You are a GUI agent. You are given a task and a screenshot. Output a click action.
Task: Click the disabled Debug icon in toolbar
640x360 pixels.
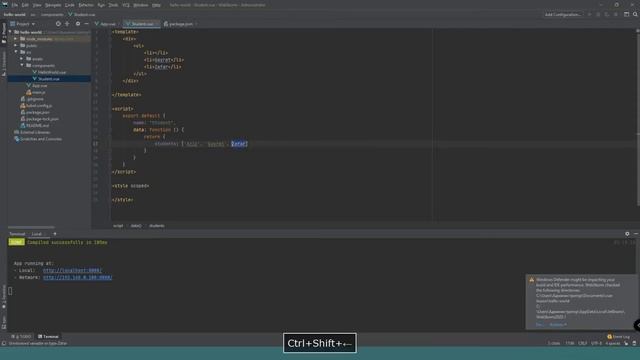[x=598, y=15]
